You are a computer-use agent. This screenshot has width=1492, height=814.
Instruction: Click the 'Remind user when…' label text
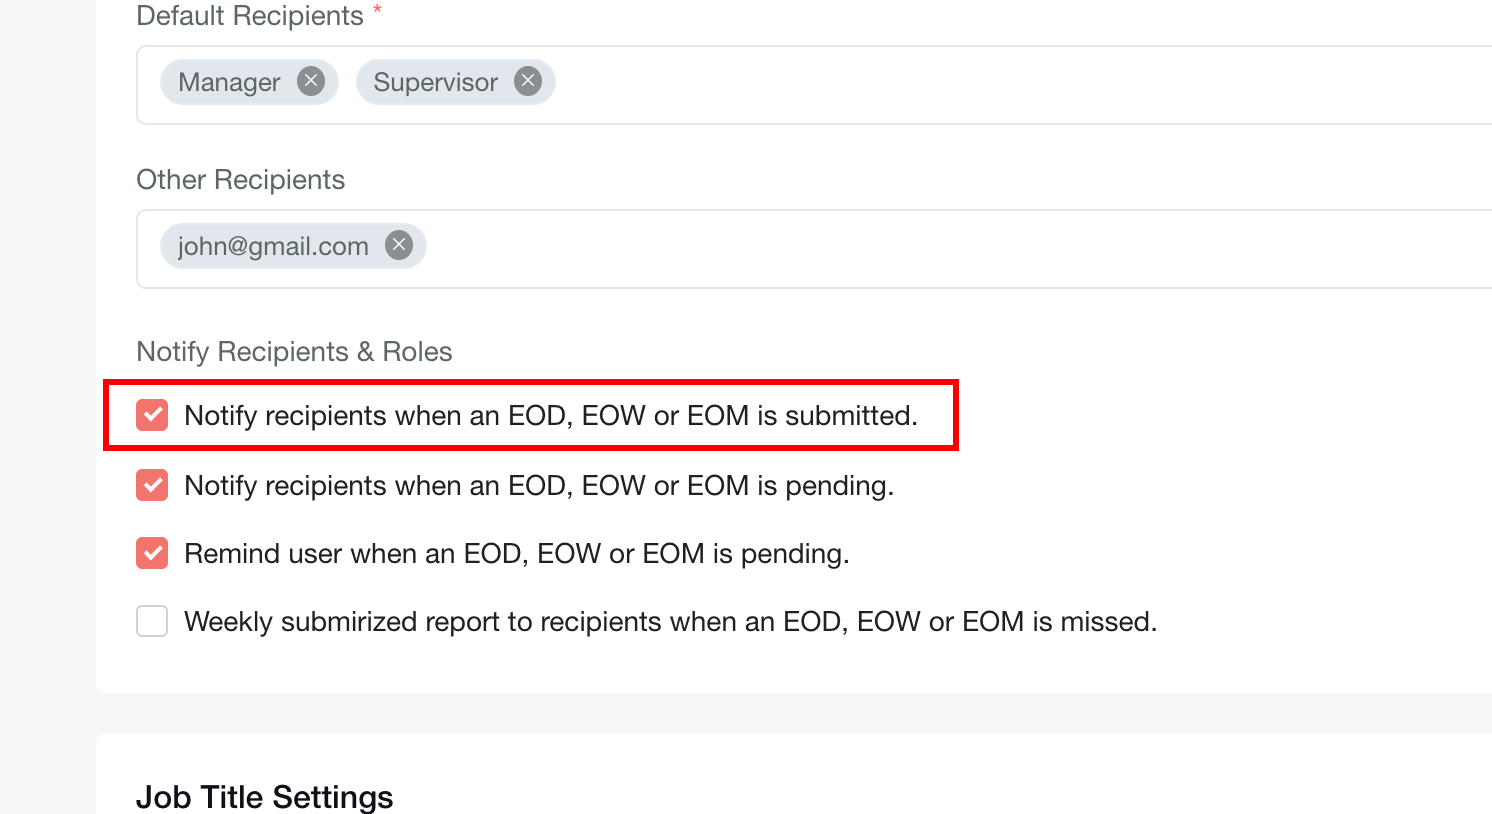[x=516, y=554]
